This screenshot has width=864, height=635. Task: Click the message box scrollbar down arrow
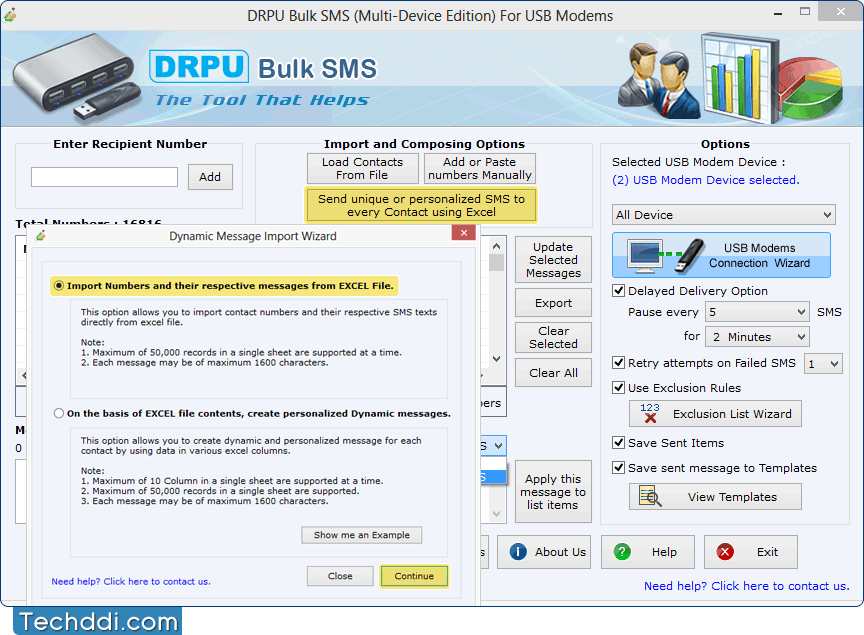pyautogui.click(x=496, y=514)
